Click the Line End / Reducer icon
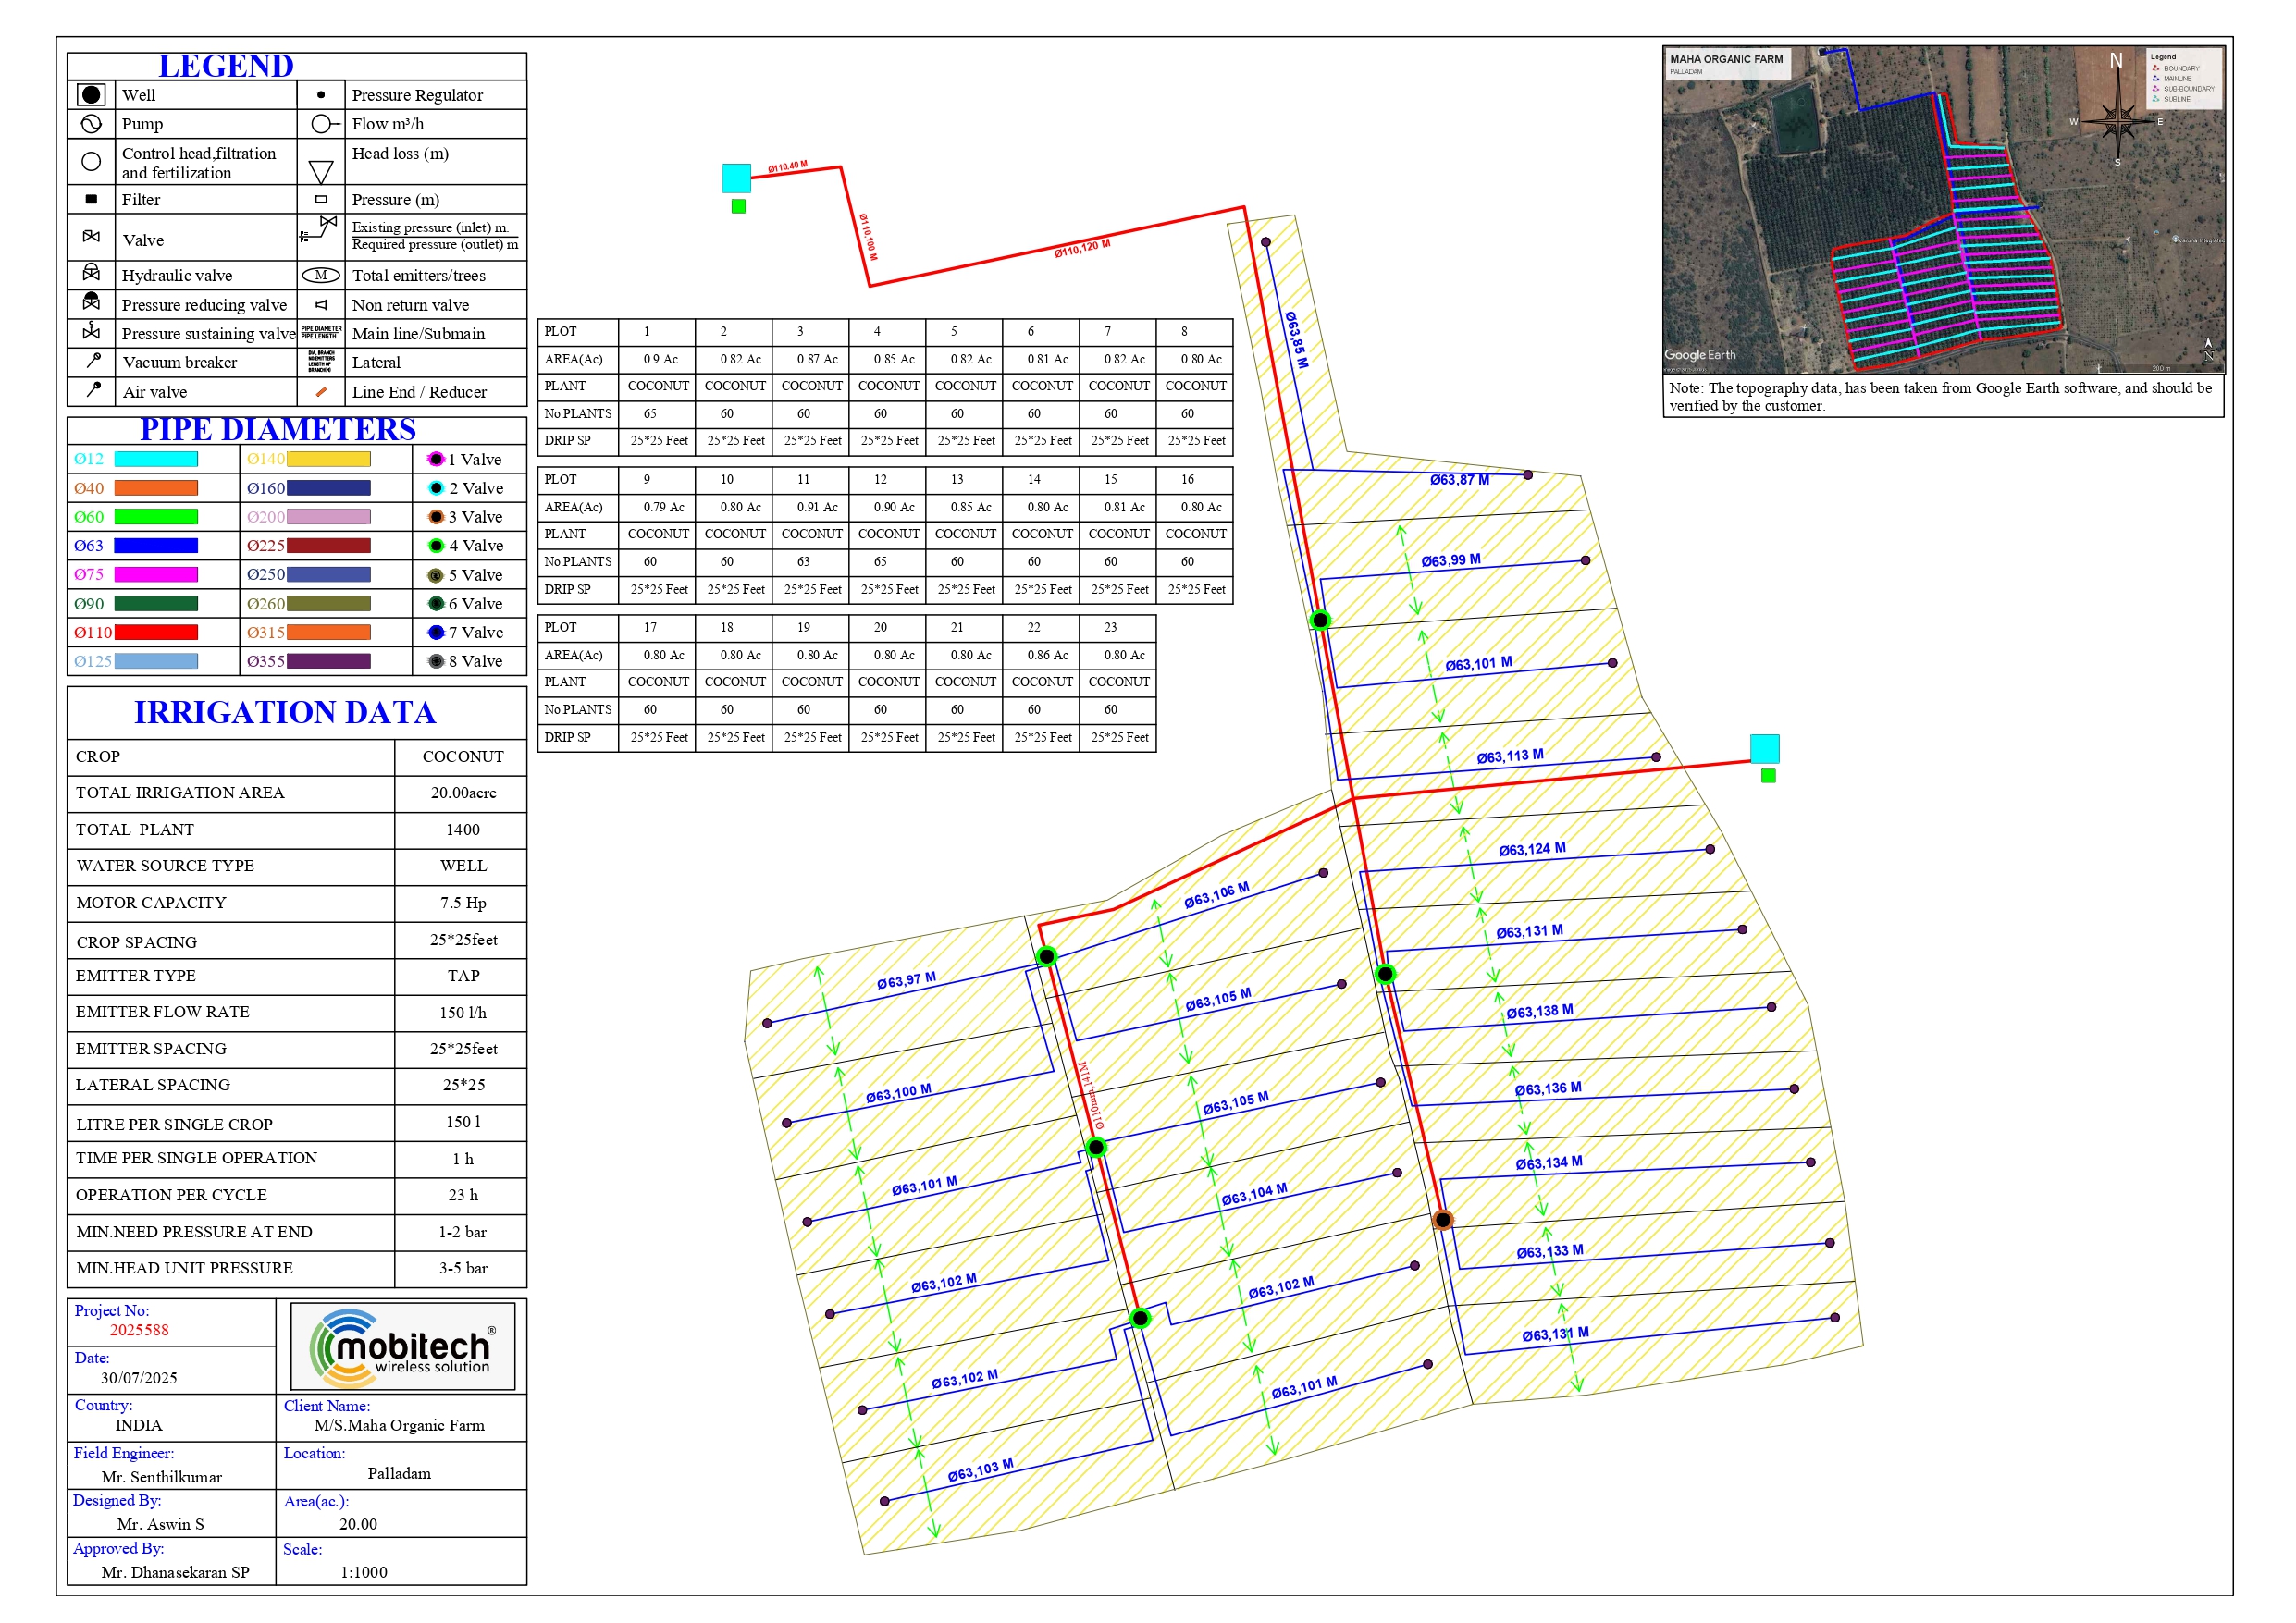Viewport: 2296px width, 1623px height. (x=321, y=392)
